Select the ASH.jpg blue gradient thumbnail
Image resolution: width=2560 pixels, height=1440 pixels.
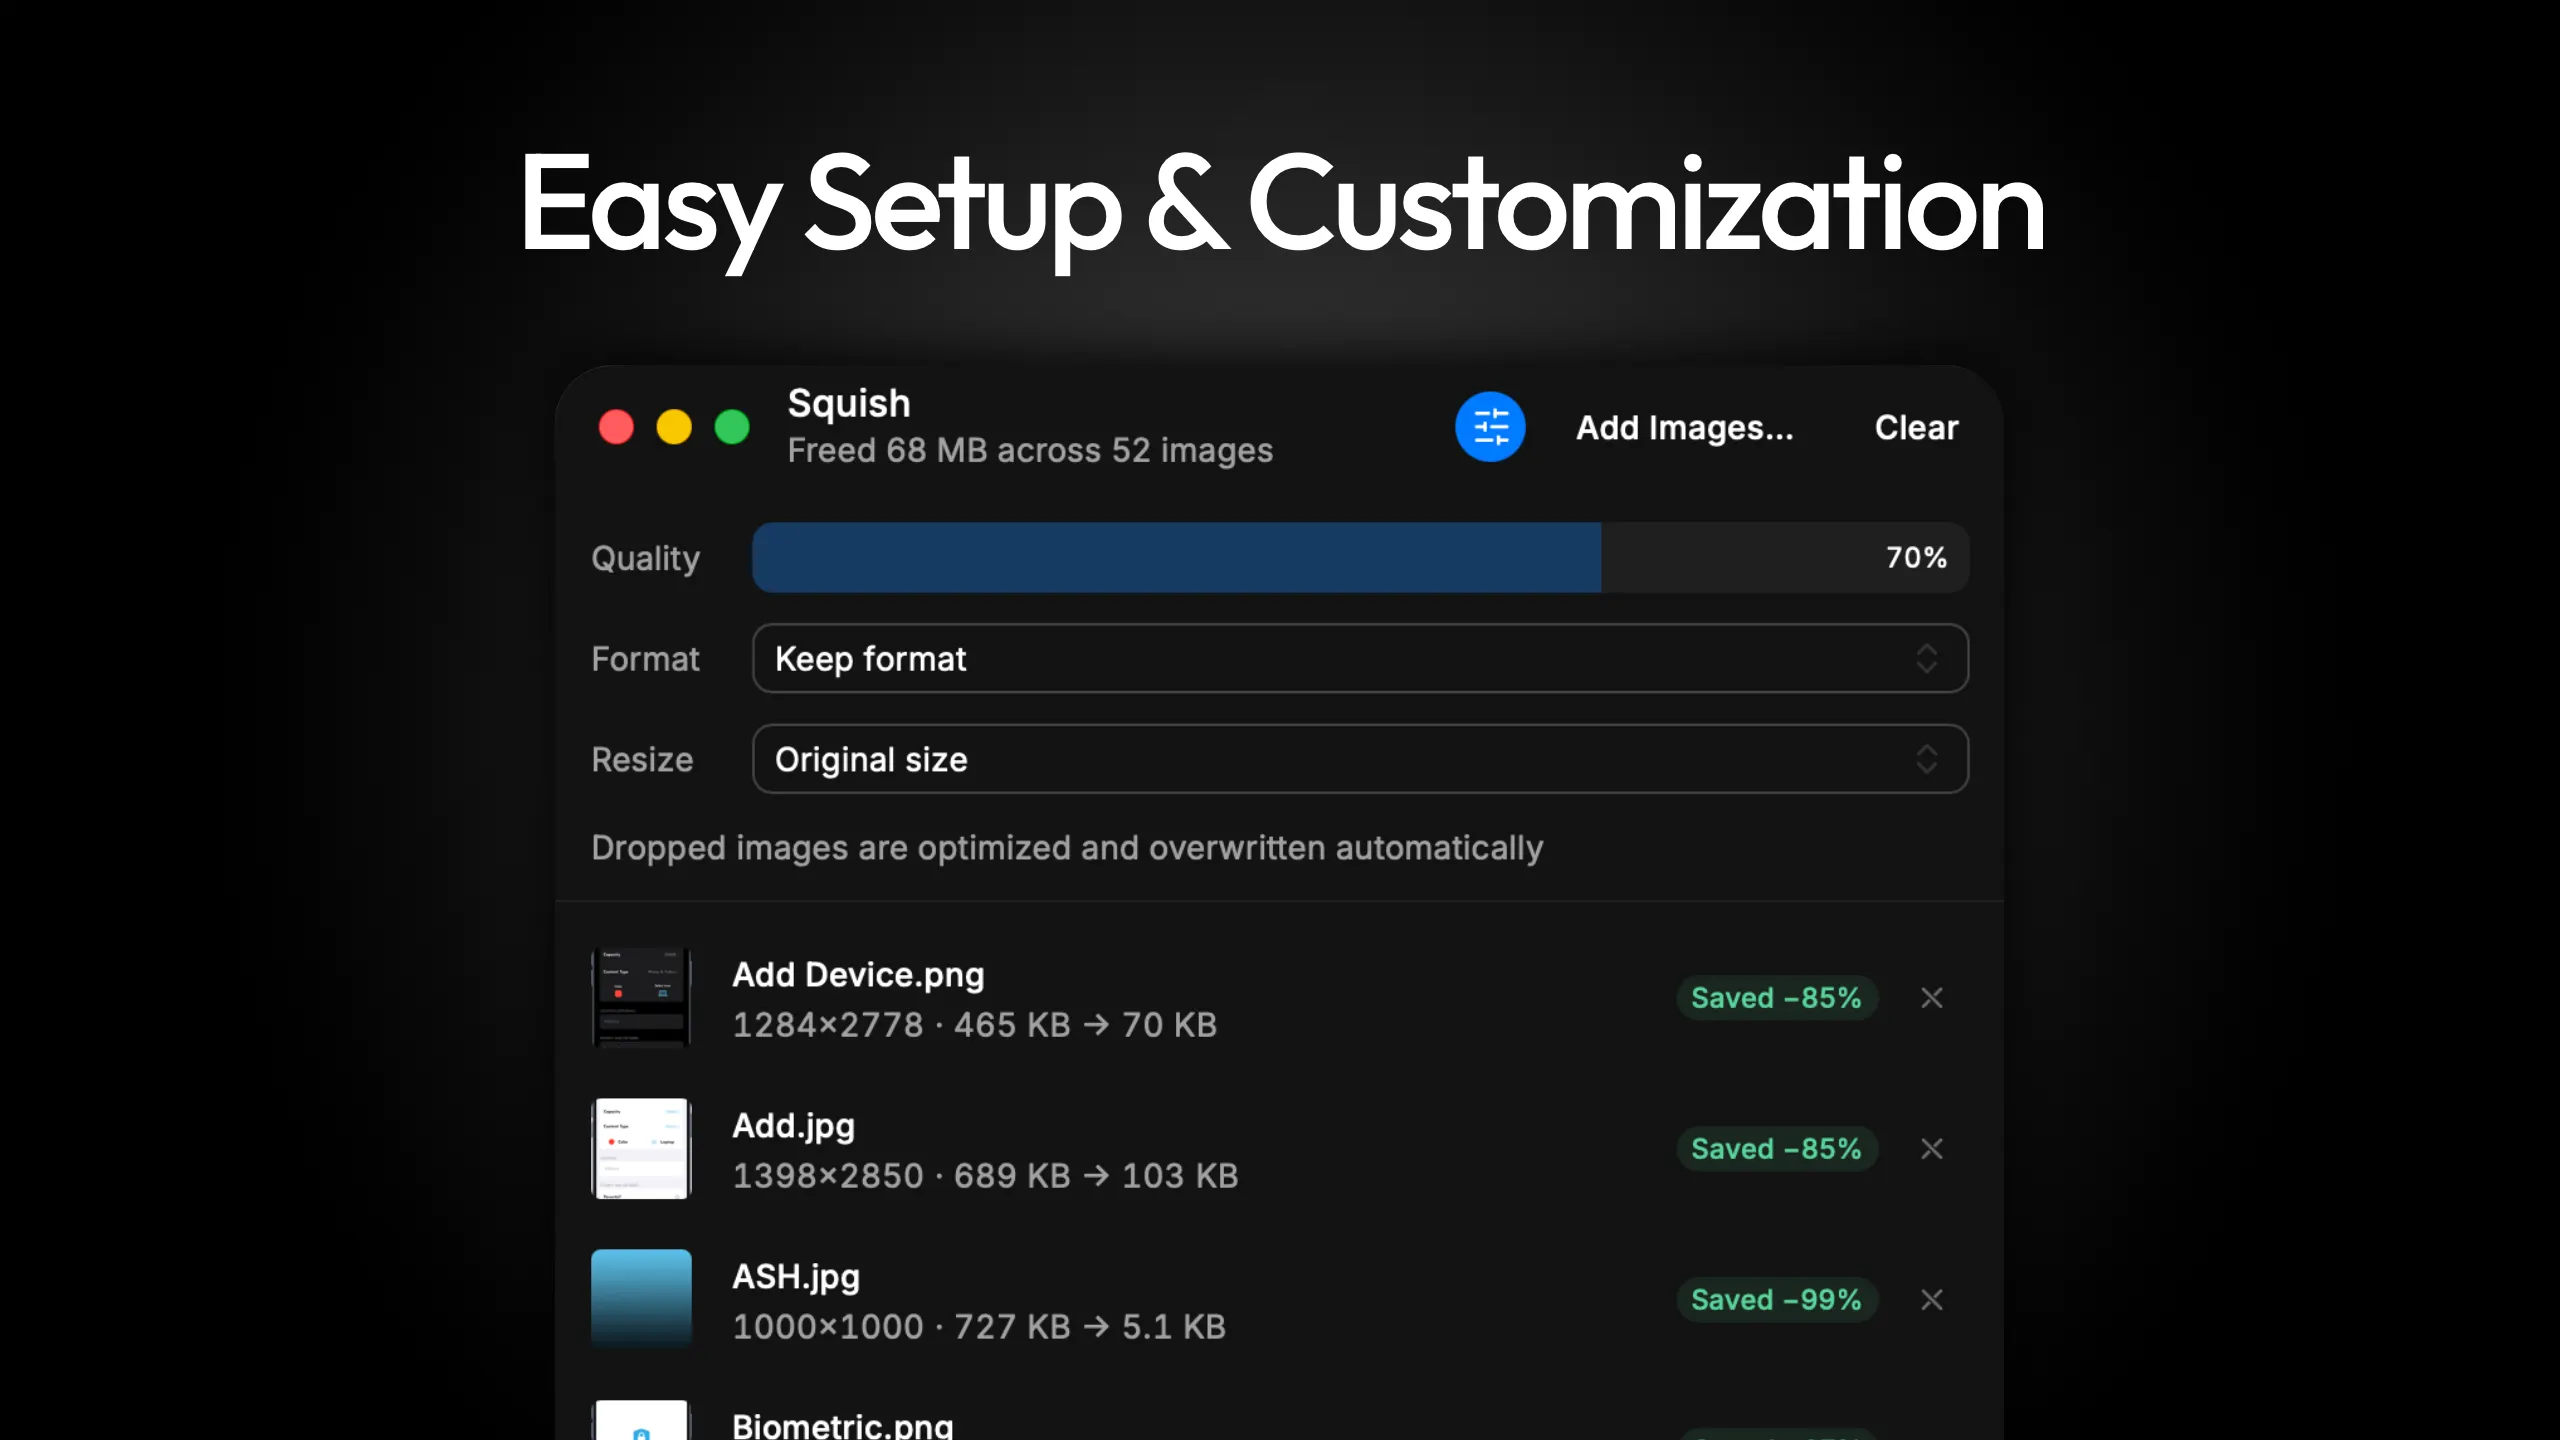click(x=641, y=1300)
